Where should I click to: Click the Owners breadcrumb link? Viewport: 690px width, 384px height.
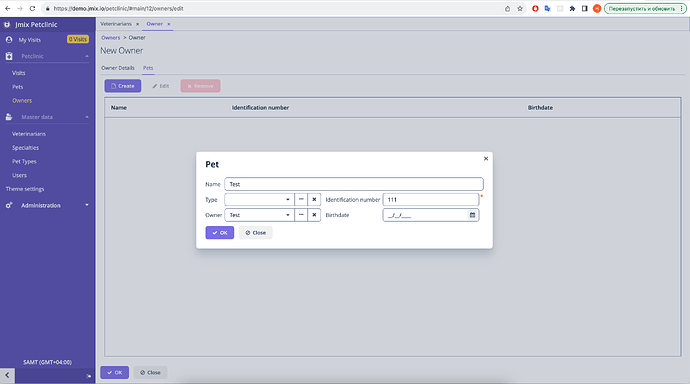(110, 38)
